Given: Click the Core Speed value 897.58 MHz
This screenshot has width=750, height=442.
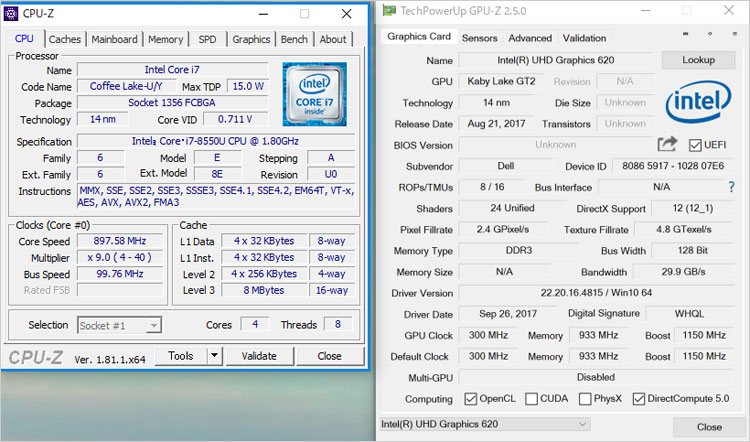Looking at the screenshot, I should (x=120, y=241).
